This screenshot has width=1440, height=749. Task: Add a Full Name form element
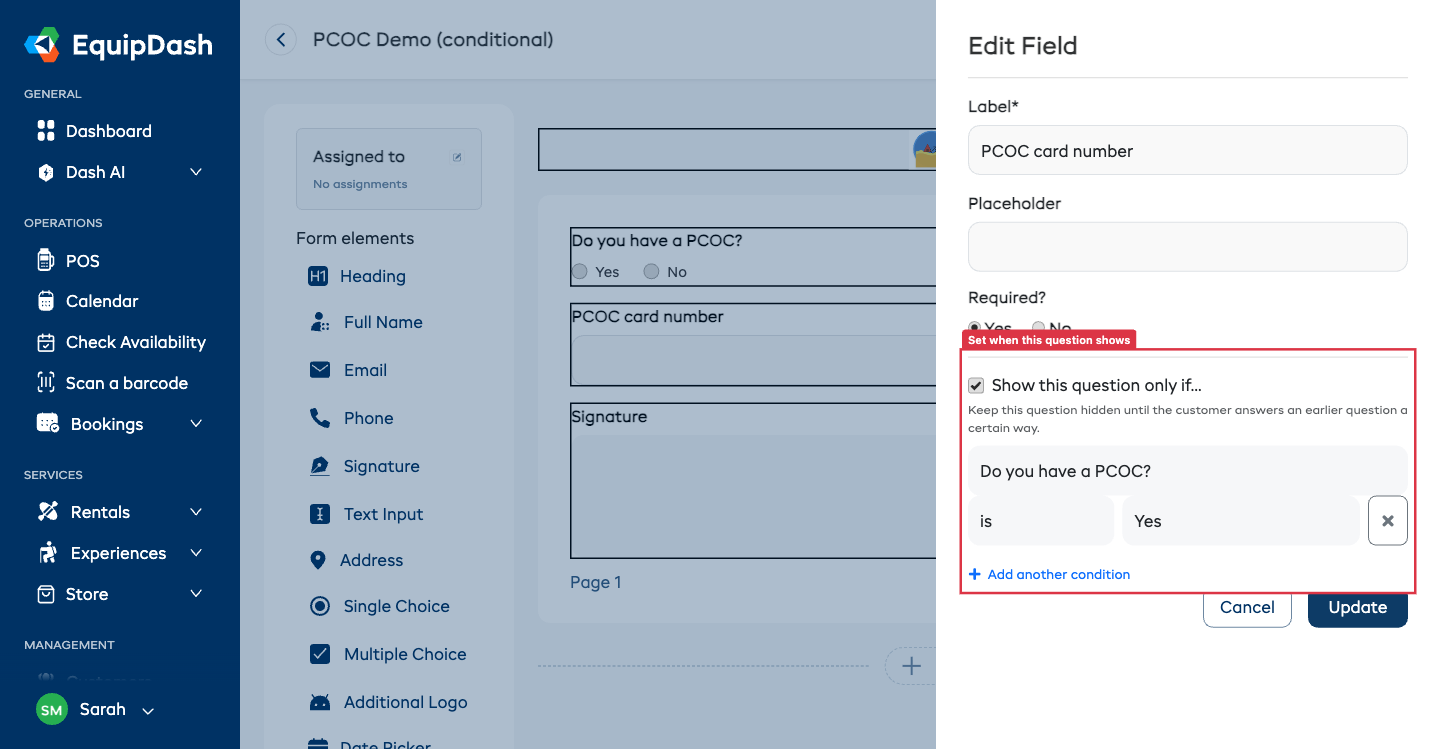383,322
